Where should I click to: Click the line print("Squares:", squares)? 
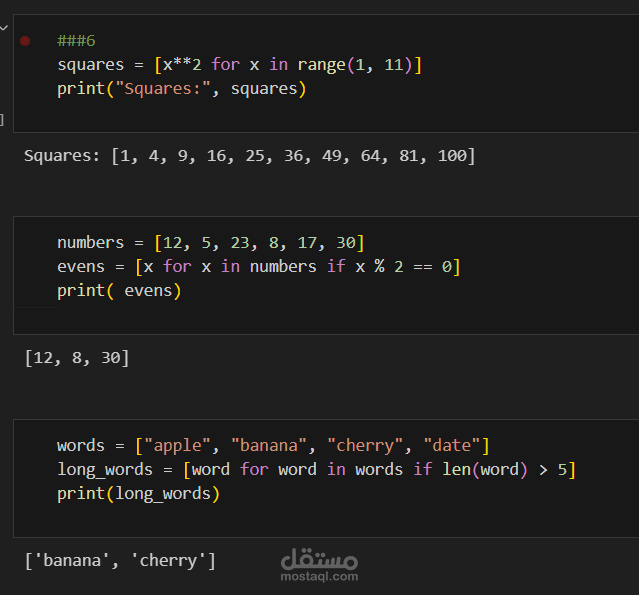point(181,89)
